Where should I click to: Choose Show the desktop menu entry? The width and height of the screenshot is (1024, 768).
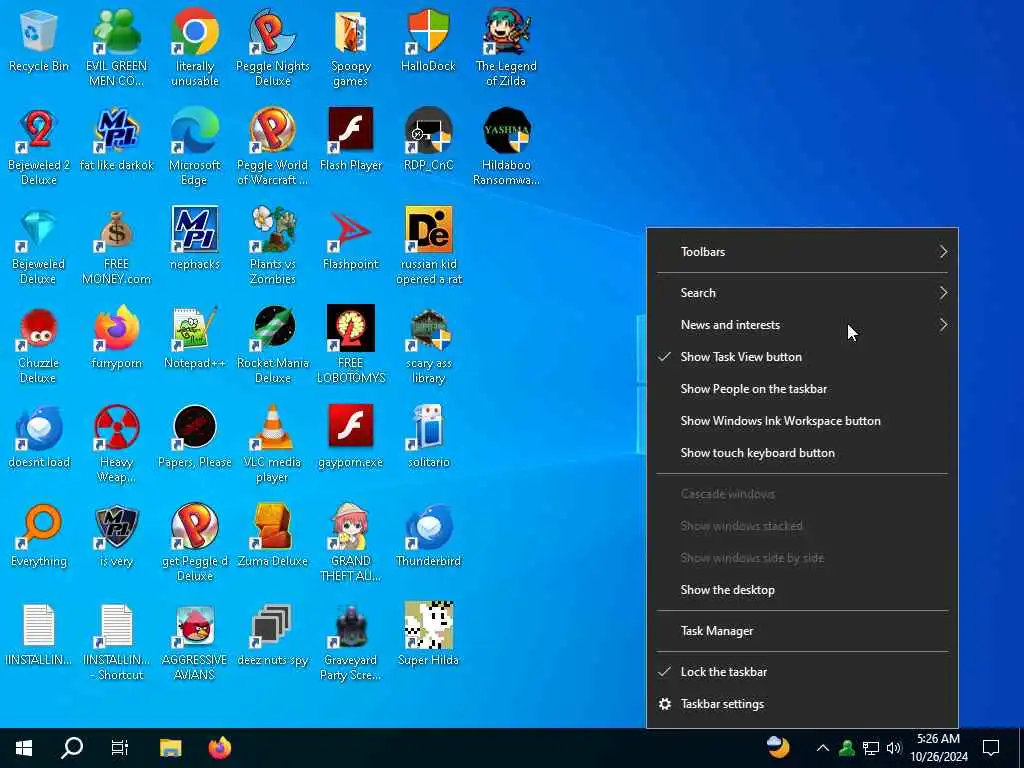point(802,590)
